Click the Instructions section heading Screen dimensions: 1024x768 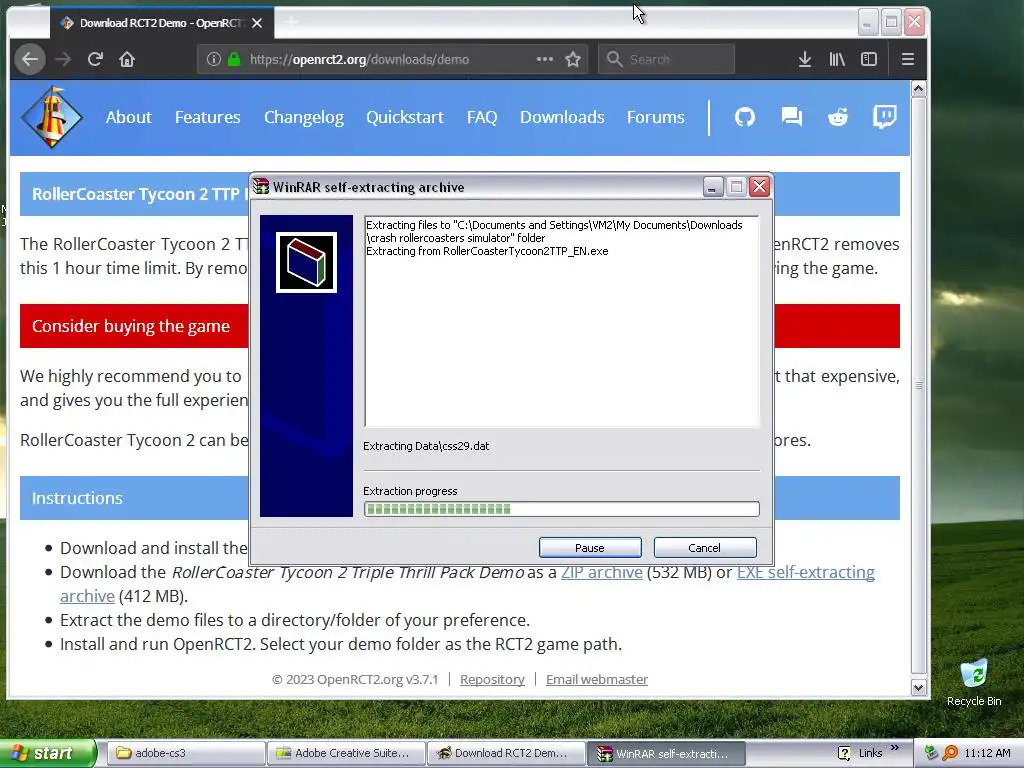pyautogui.click(x=77, y=498)
